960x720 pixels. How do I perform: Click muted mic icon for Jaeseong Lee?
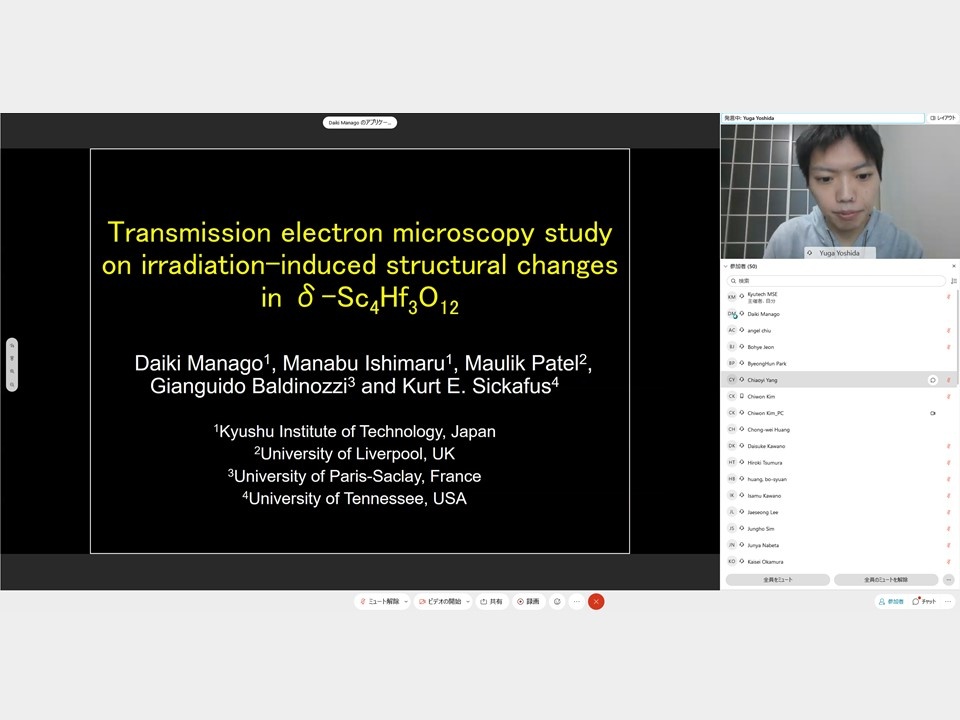pyautogui.click(x=948, y=512)
